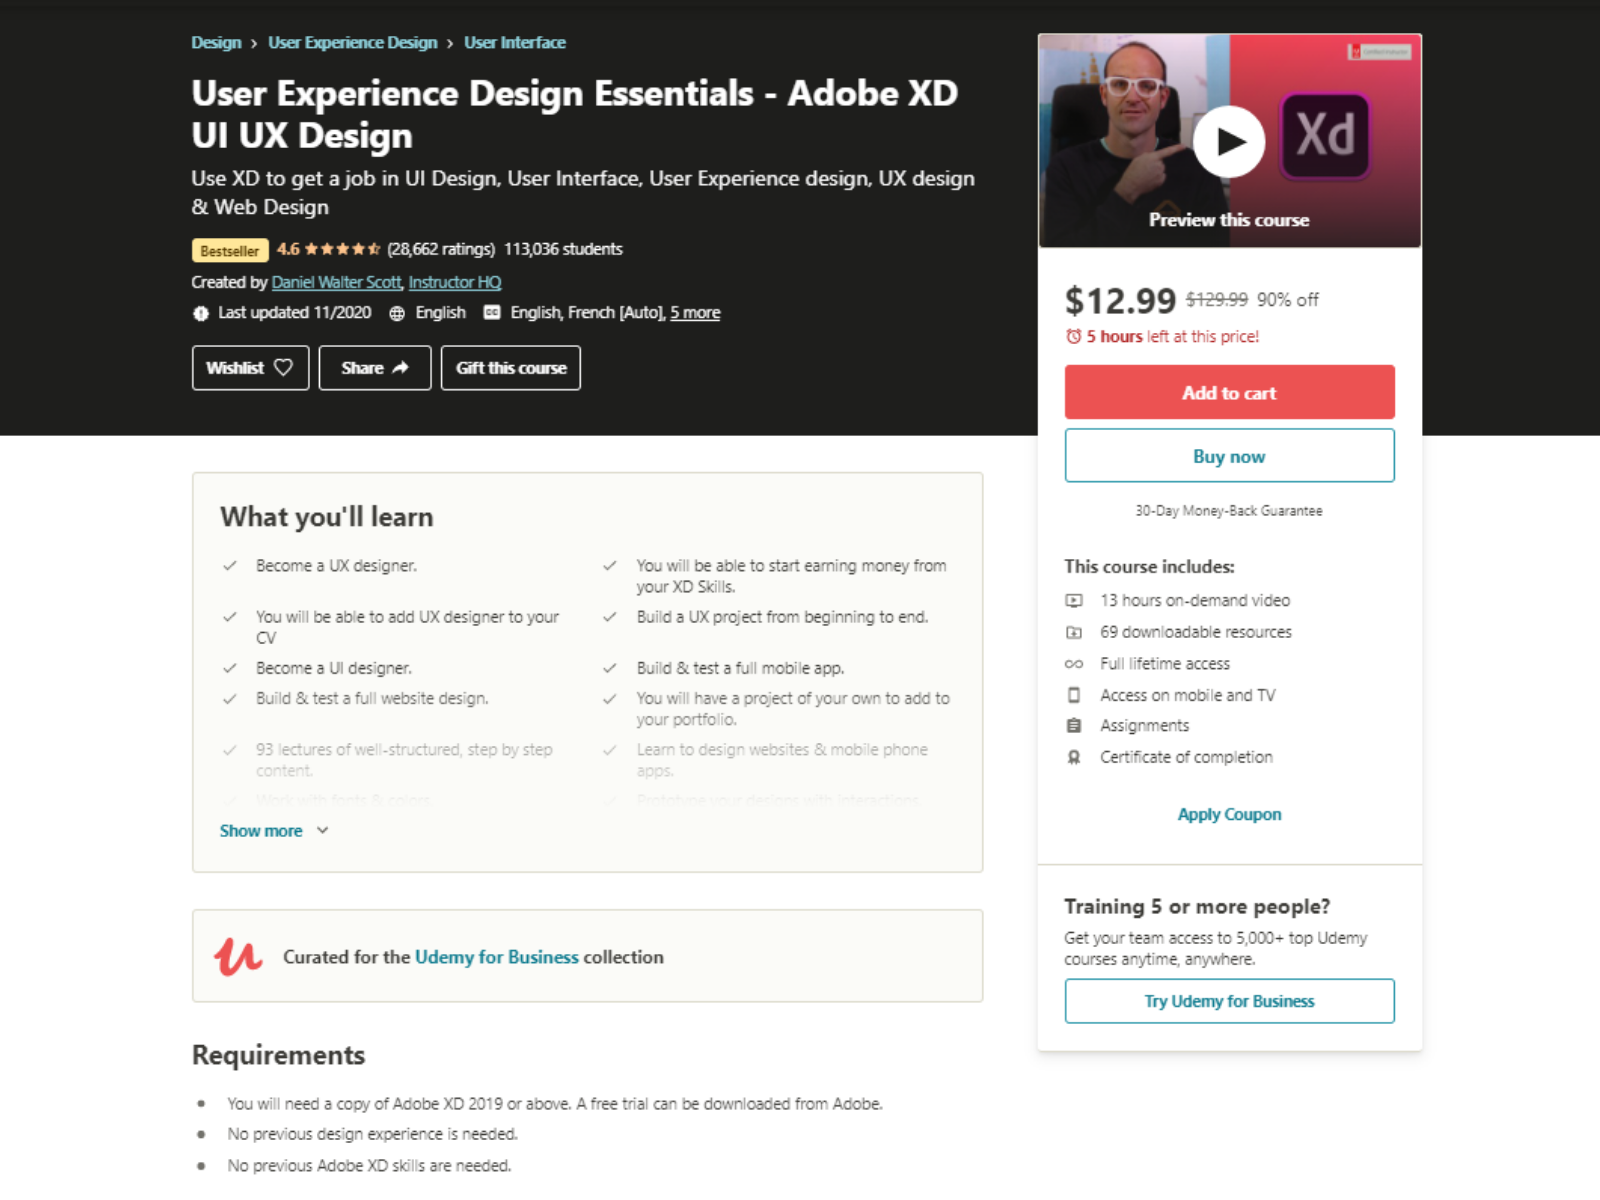The height and width of the screenshot is (1200, 1600).
Task: Click the Buy now button
Action: [1229, 456]
